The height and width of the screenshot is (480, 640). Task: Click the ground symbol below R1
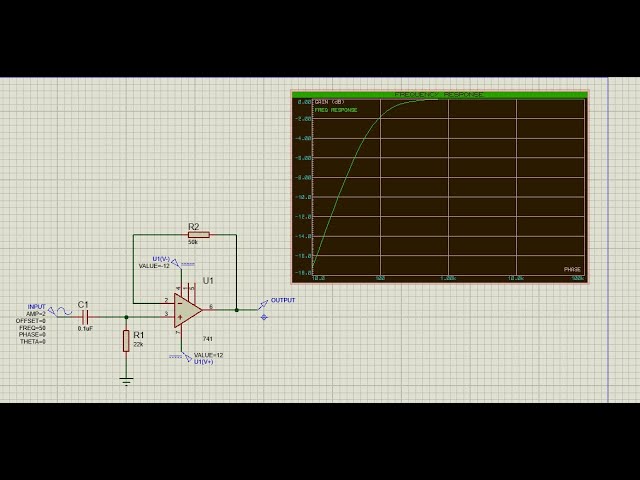click(x=127, y=381)
